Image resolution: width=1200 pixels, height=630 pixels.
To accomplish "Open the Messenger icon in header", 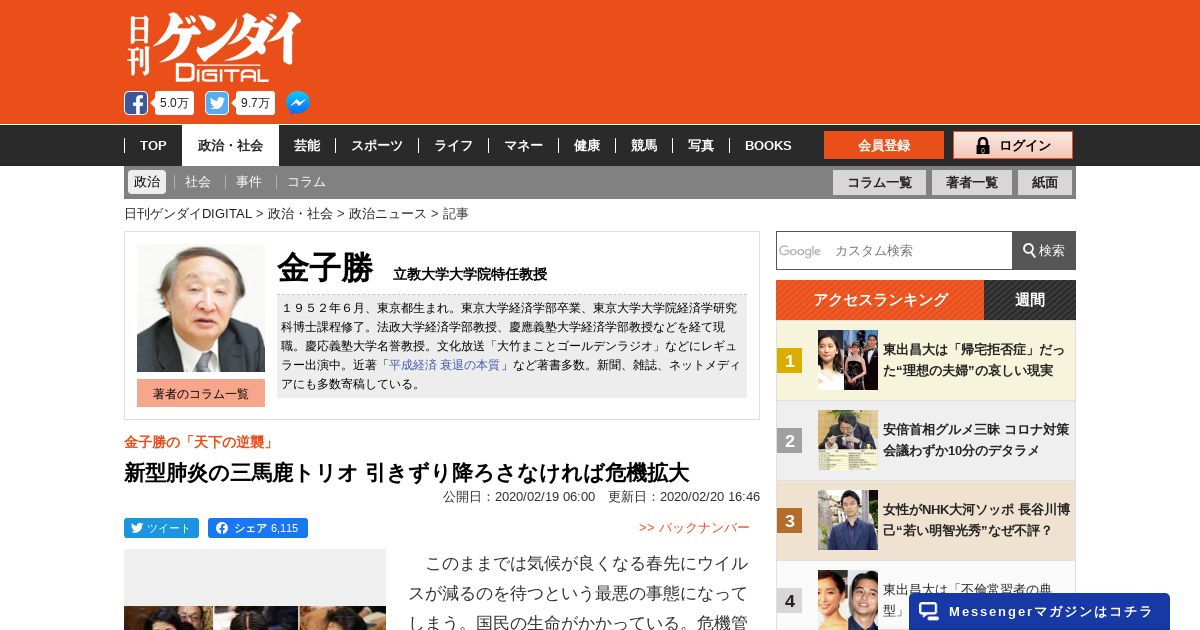I will 298,103.
